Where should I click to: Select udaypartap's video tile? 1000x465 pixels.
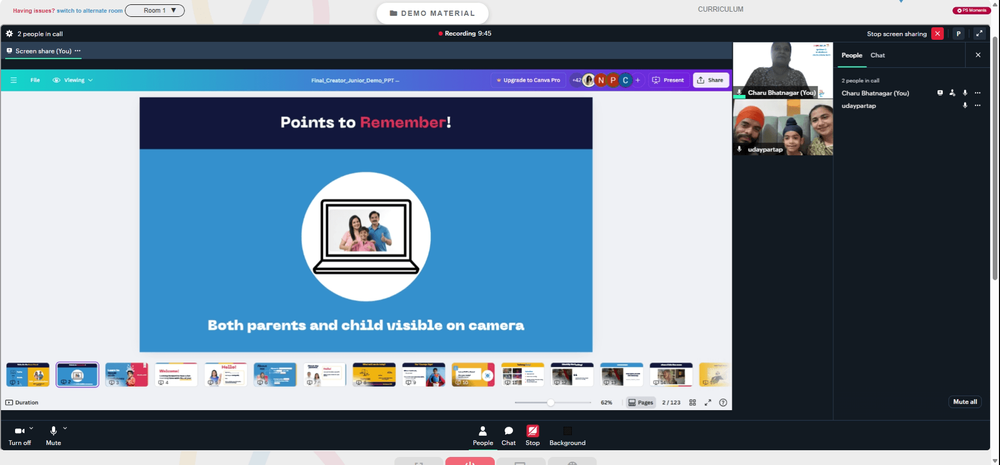tap(783, 127)
